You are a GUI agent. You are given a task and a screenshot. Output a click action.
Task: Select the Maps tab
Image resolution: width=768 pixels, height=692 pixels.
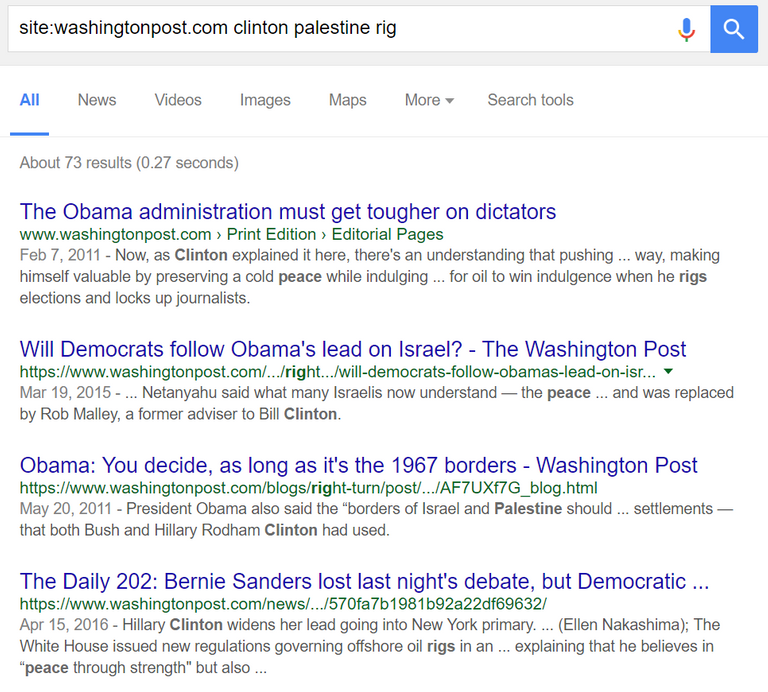pyautogui.click(x=348, y=100)
